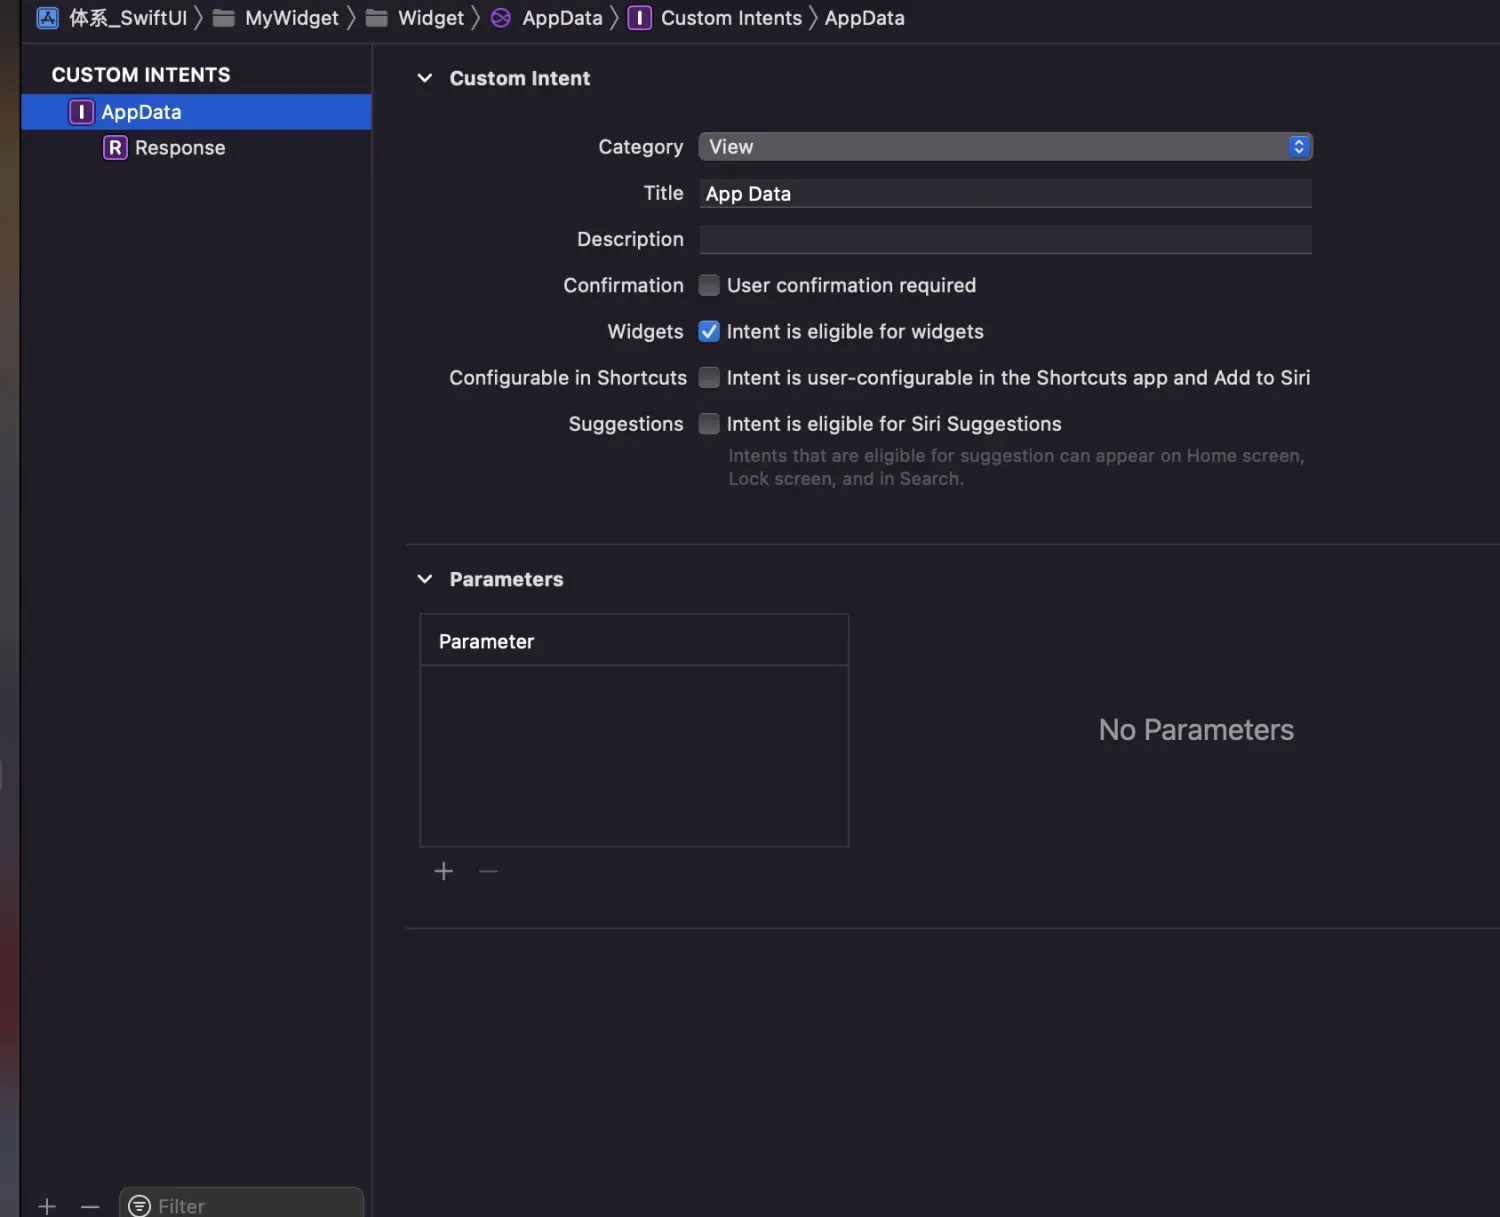This screenshot has height=1217, width=1500.
Task: Click the remove parameter minus icon
Action: coord(488,871)
